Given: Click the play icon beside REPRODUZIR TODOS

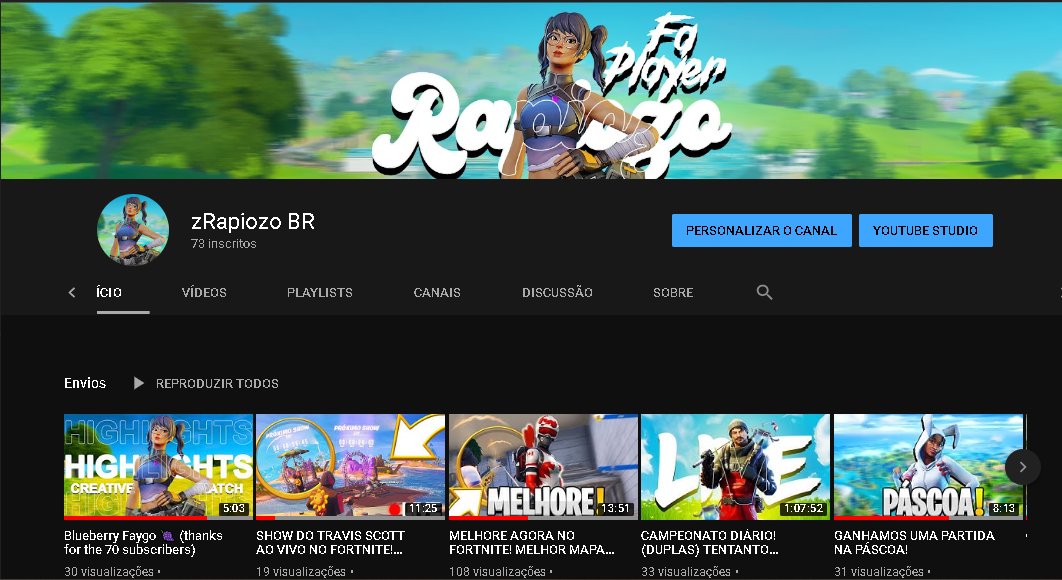Looking at the screenshot, I should [137, 383].
